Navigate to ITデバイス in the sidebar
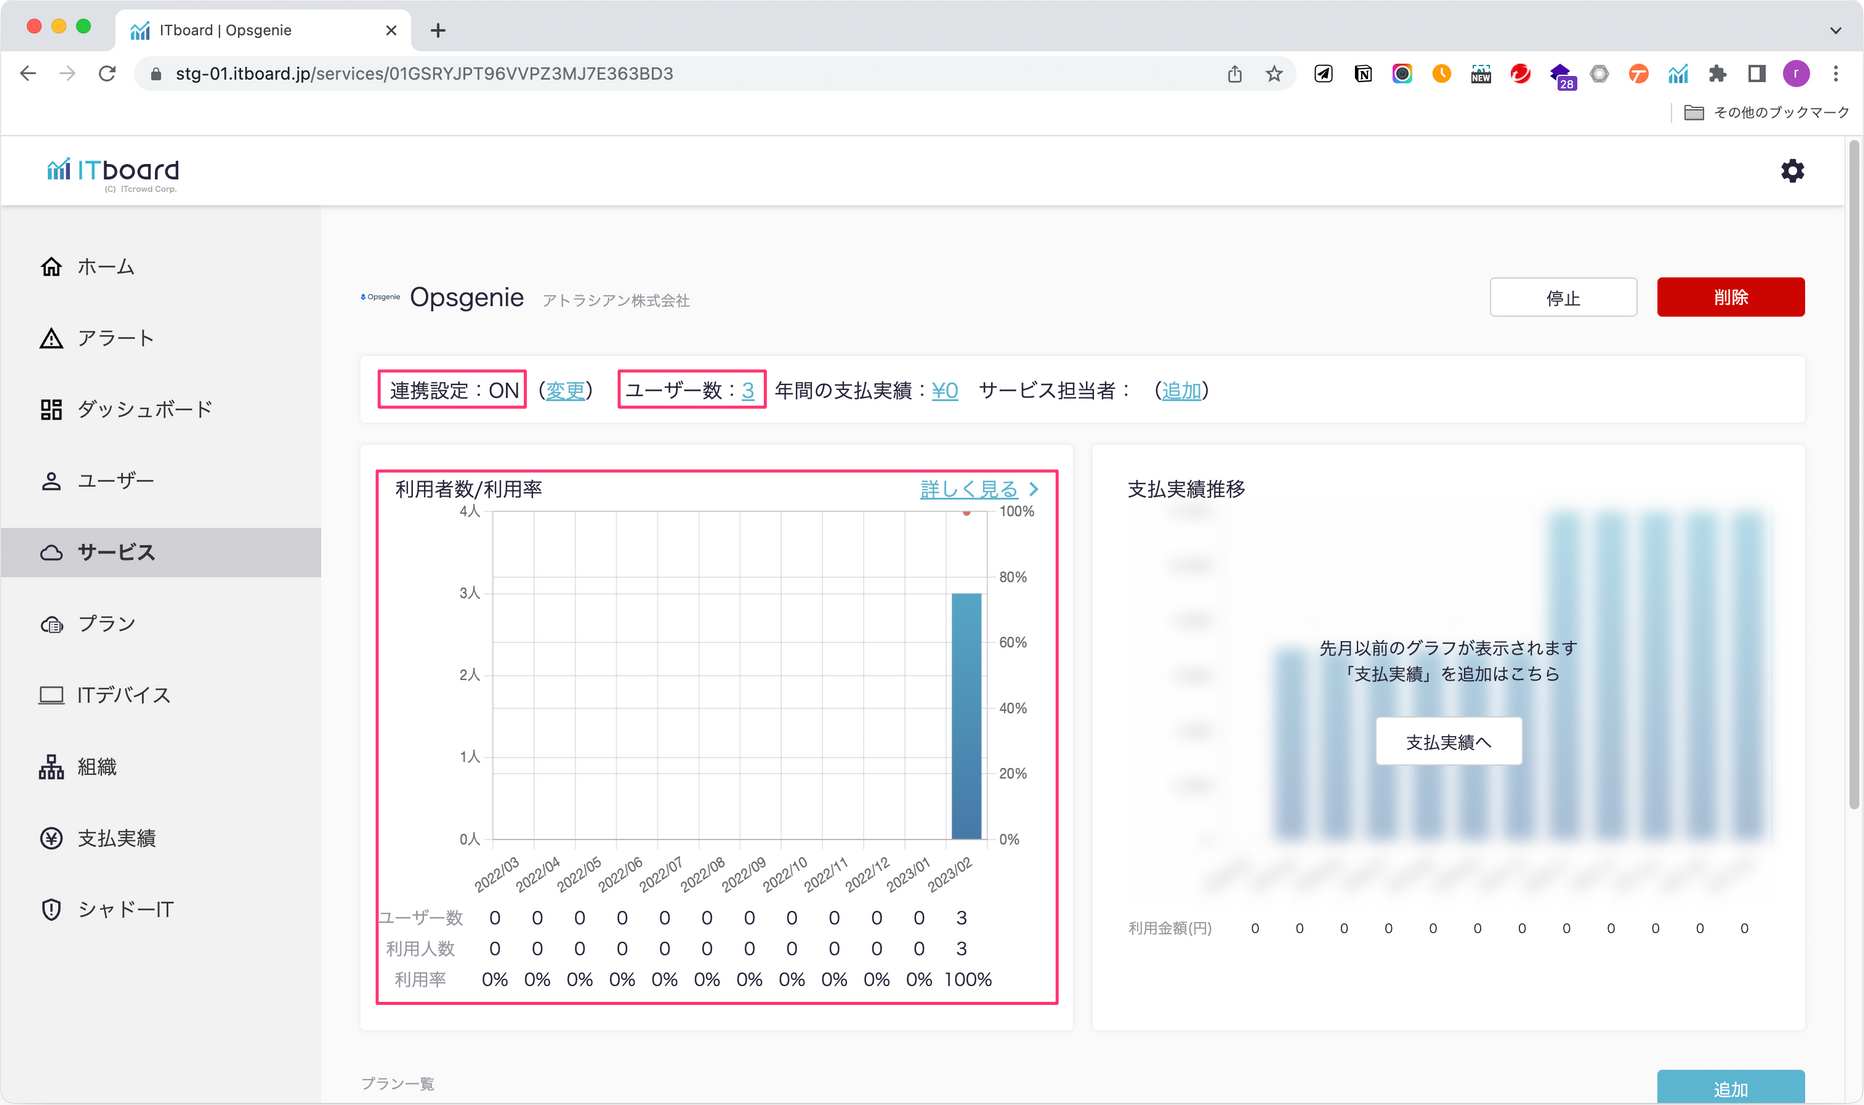The height and width of the screenshot is (1105, 1864). 123,695
